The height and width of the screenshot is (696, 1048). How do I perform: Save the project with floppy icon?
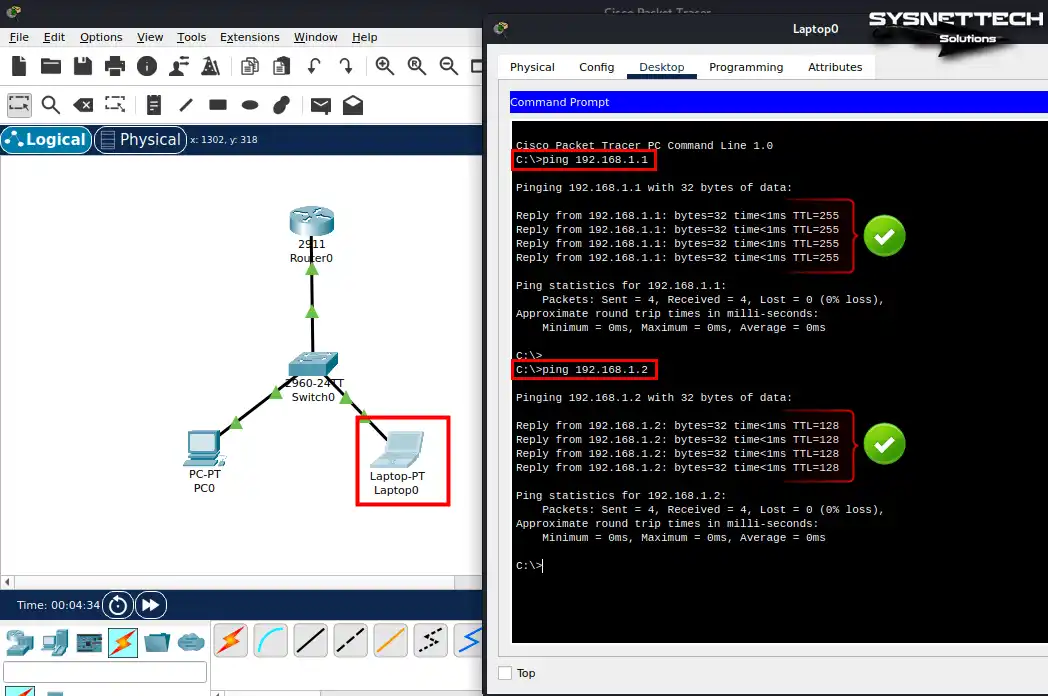point(83,66)
